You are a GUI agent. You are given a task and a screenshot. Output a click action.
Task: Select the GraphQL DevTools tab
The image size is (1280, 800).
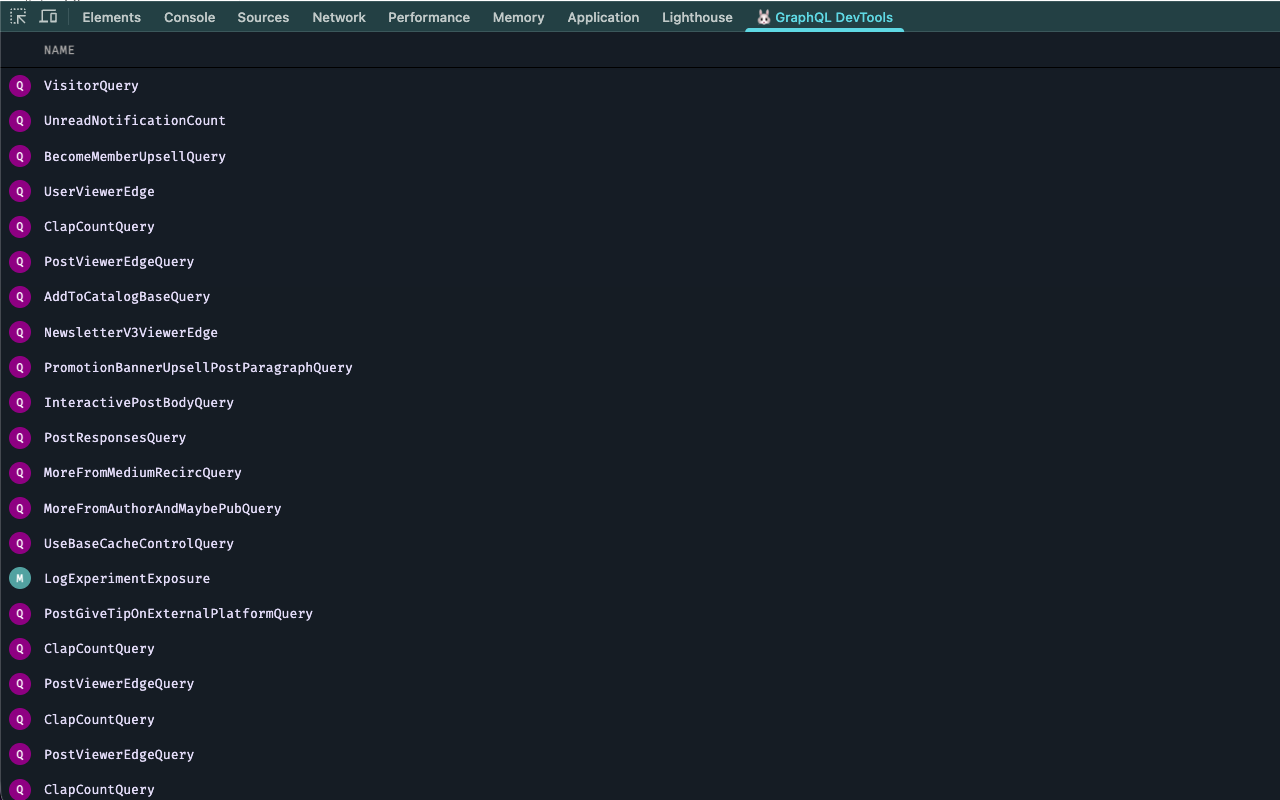coord(824,17)
